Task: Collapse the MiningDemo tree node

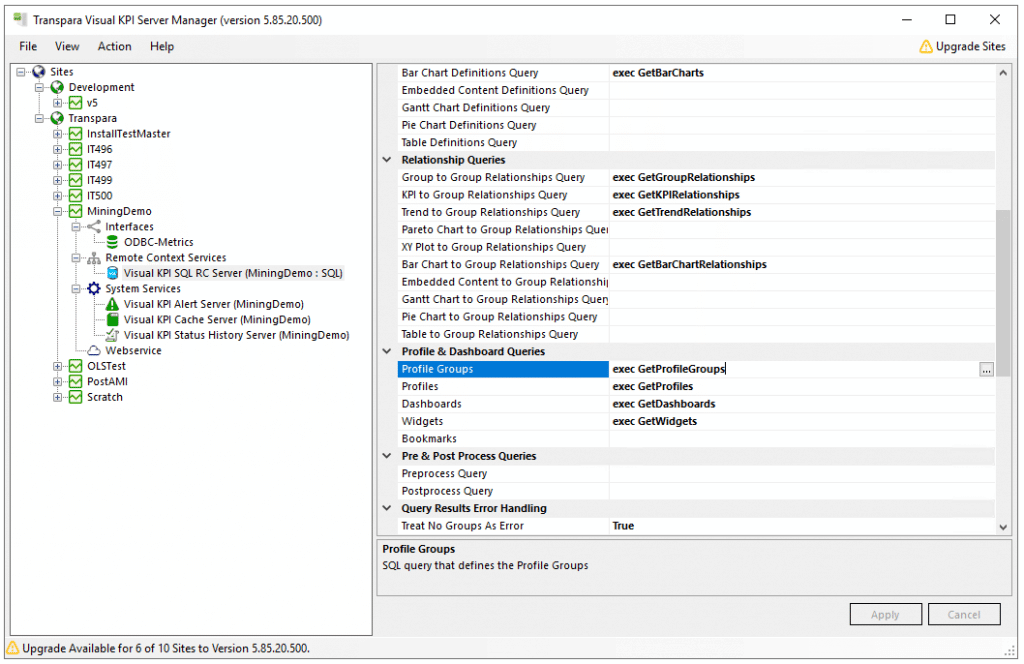Action: point(58,211)
